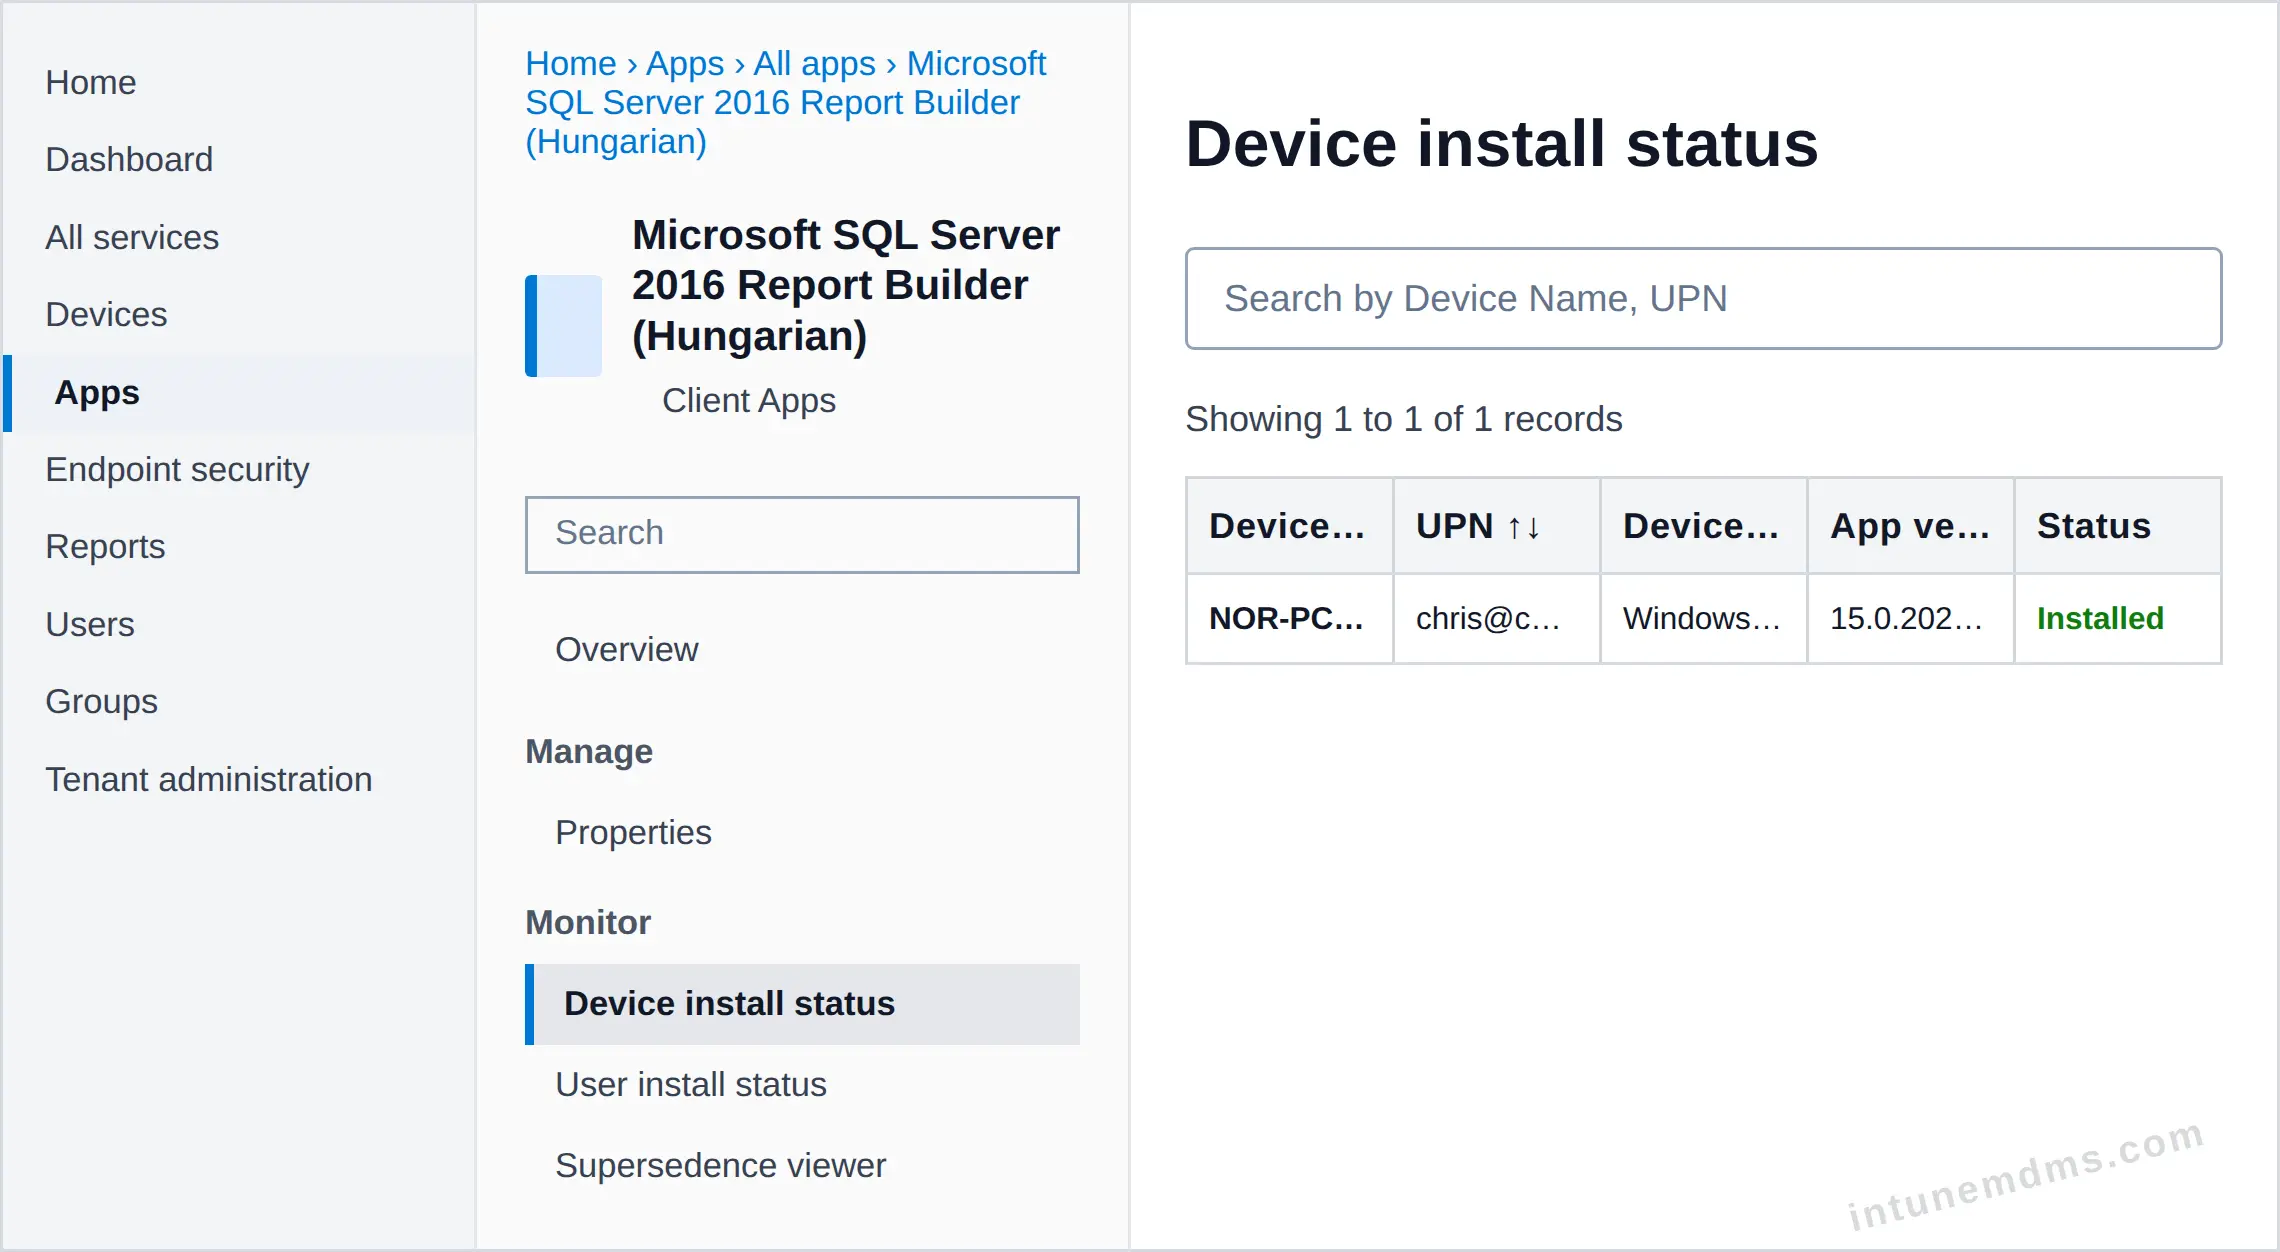Focus the app menu Search field
The width and height of the screenshot is (2280, 1252).
point(802,534)
